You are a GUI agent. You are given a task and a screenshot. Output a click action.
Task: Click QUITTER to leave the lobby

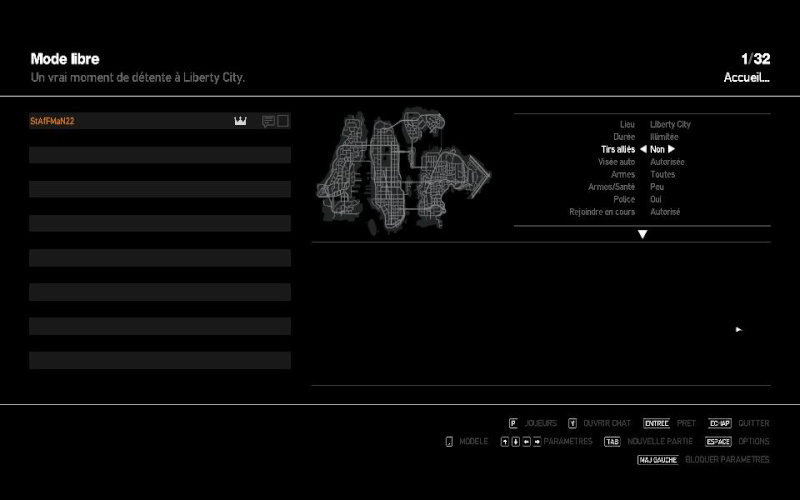pyautogui.click(x=754, y=423)
